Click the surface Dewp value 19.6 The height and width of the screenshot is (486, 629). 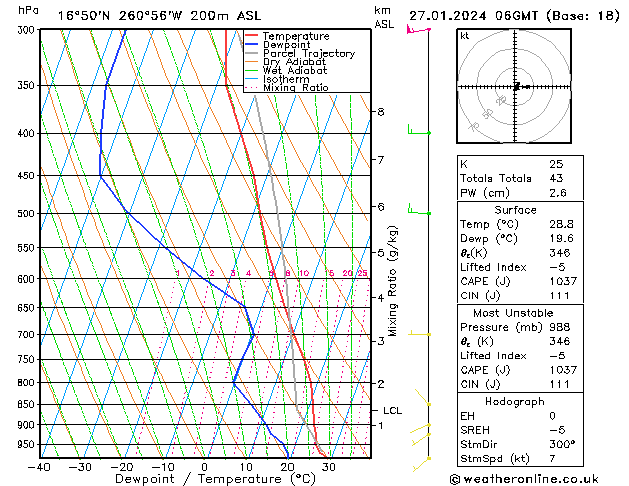[x=562, y=238]
